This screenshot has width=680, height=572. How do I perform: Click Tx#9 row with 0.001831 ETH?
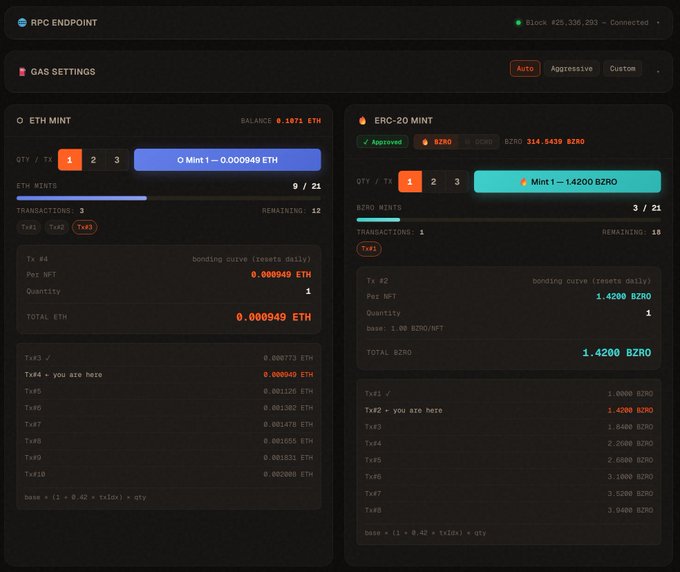point(169,458)
